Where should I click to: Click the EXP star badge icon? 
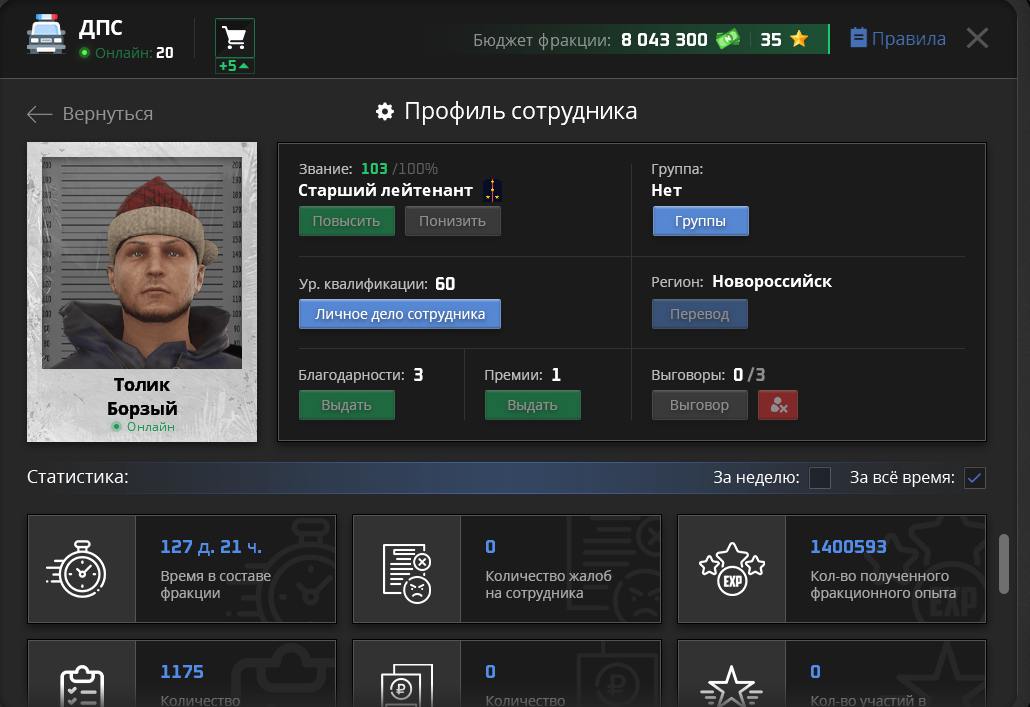pyautogui.click(x=731, y=569)
